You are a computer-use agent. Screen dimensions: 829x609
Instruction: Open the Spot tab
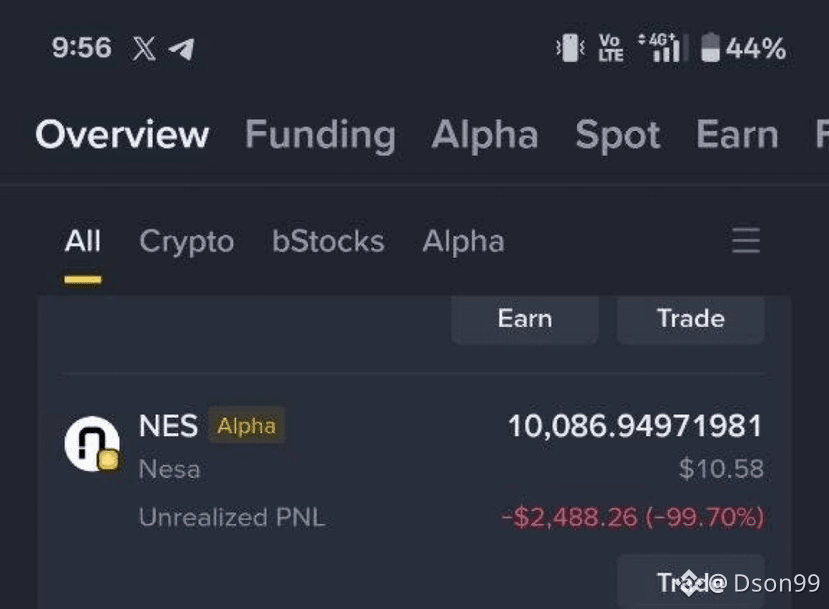click(x=618, y=135)
